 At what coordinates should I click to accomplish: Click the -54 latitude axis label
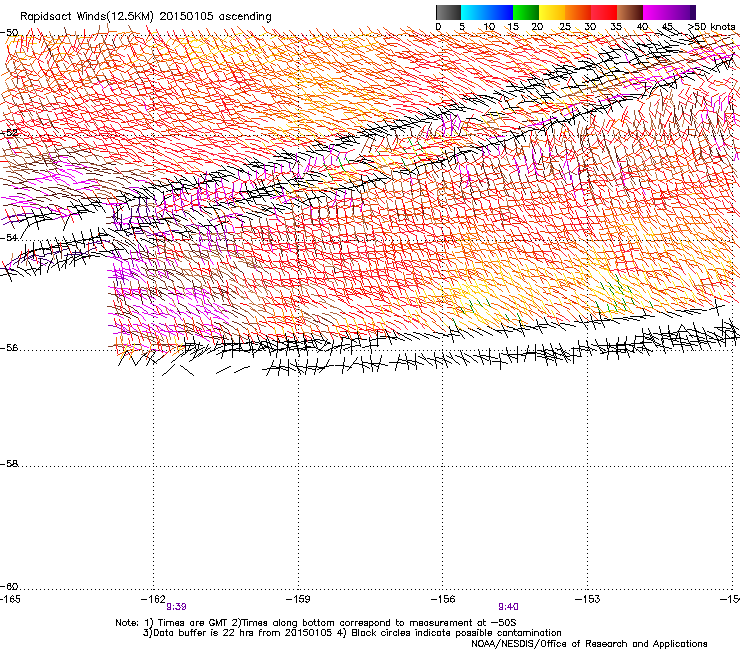point(9,237)
